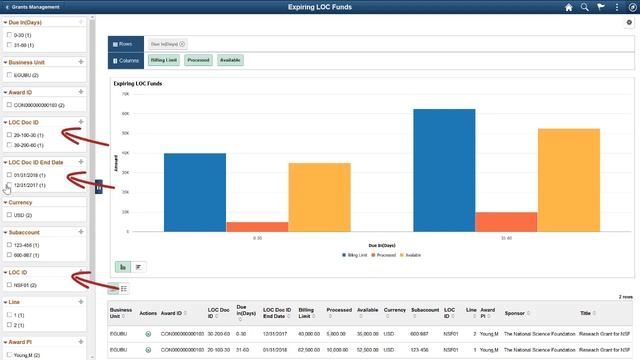Remove Due In(Days) from Rows

[182, 44]
